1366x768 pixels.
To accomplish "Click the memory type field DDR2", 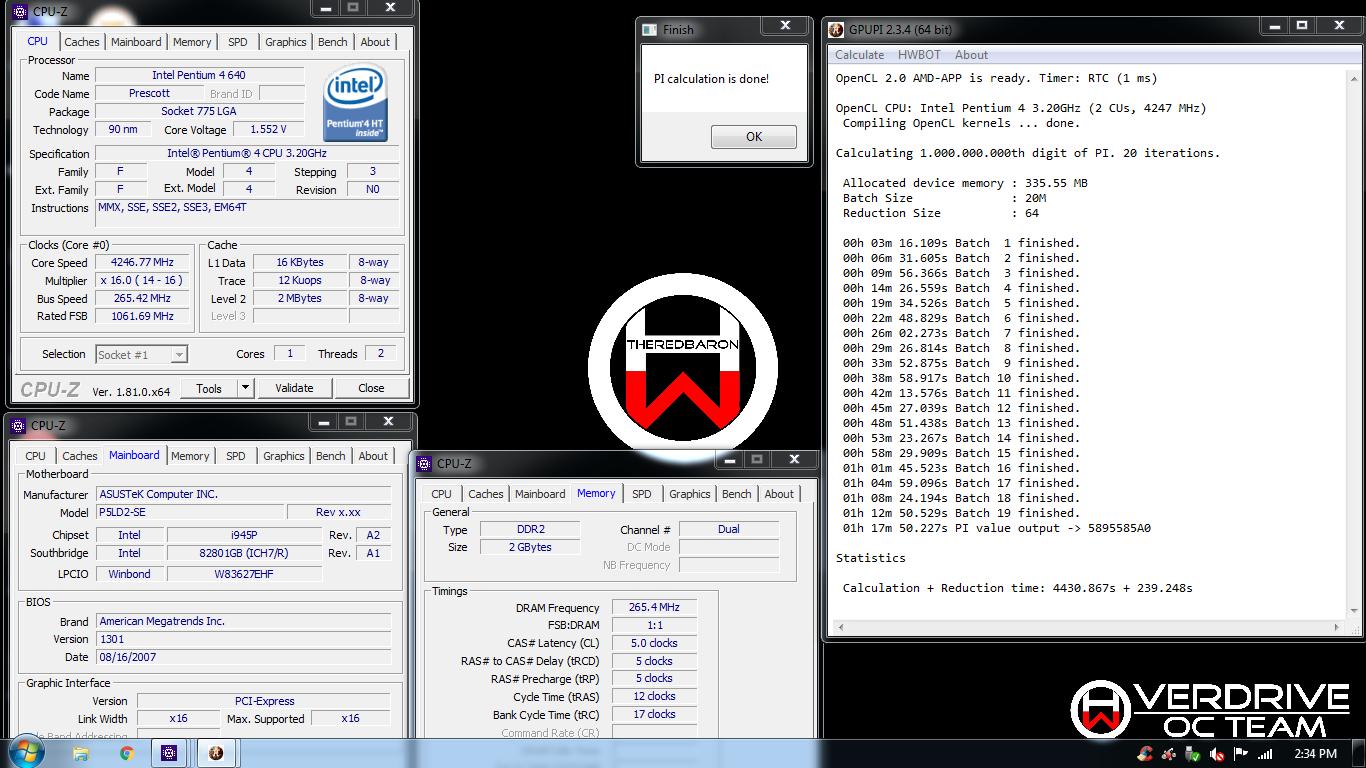I will click(529, 530).
